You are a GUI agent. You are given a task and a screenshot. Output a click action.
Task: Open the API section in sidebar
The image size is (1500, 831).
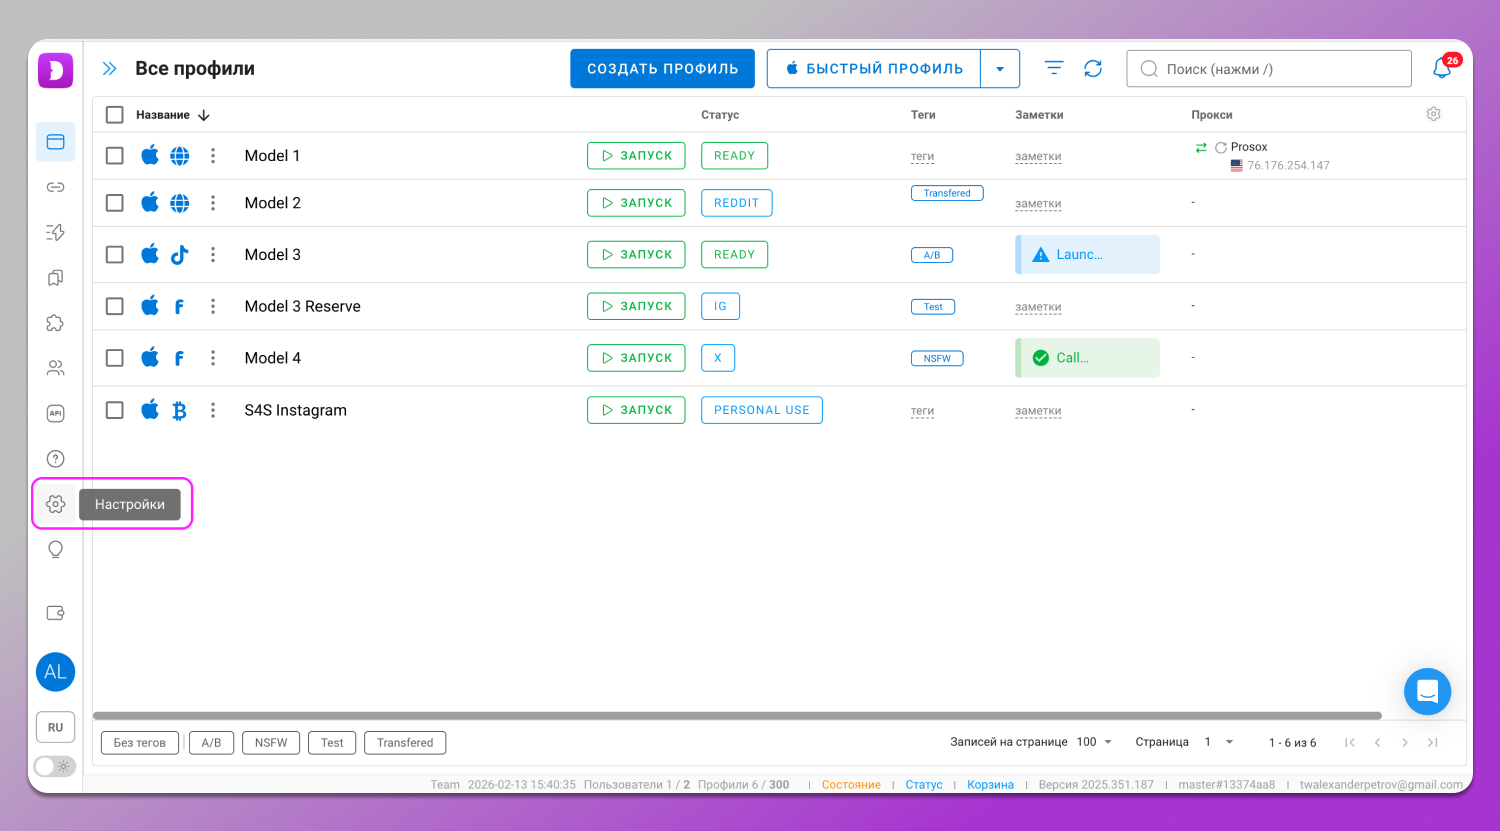click(x=56, y=413)
